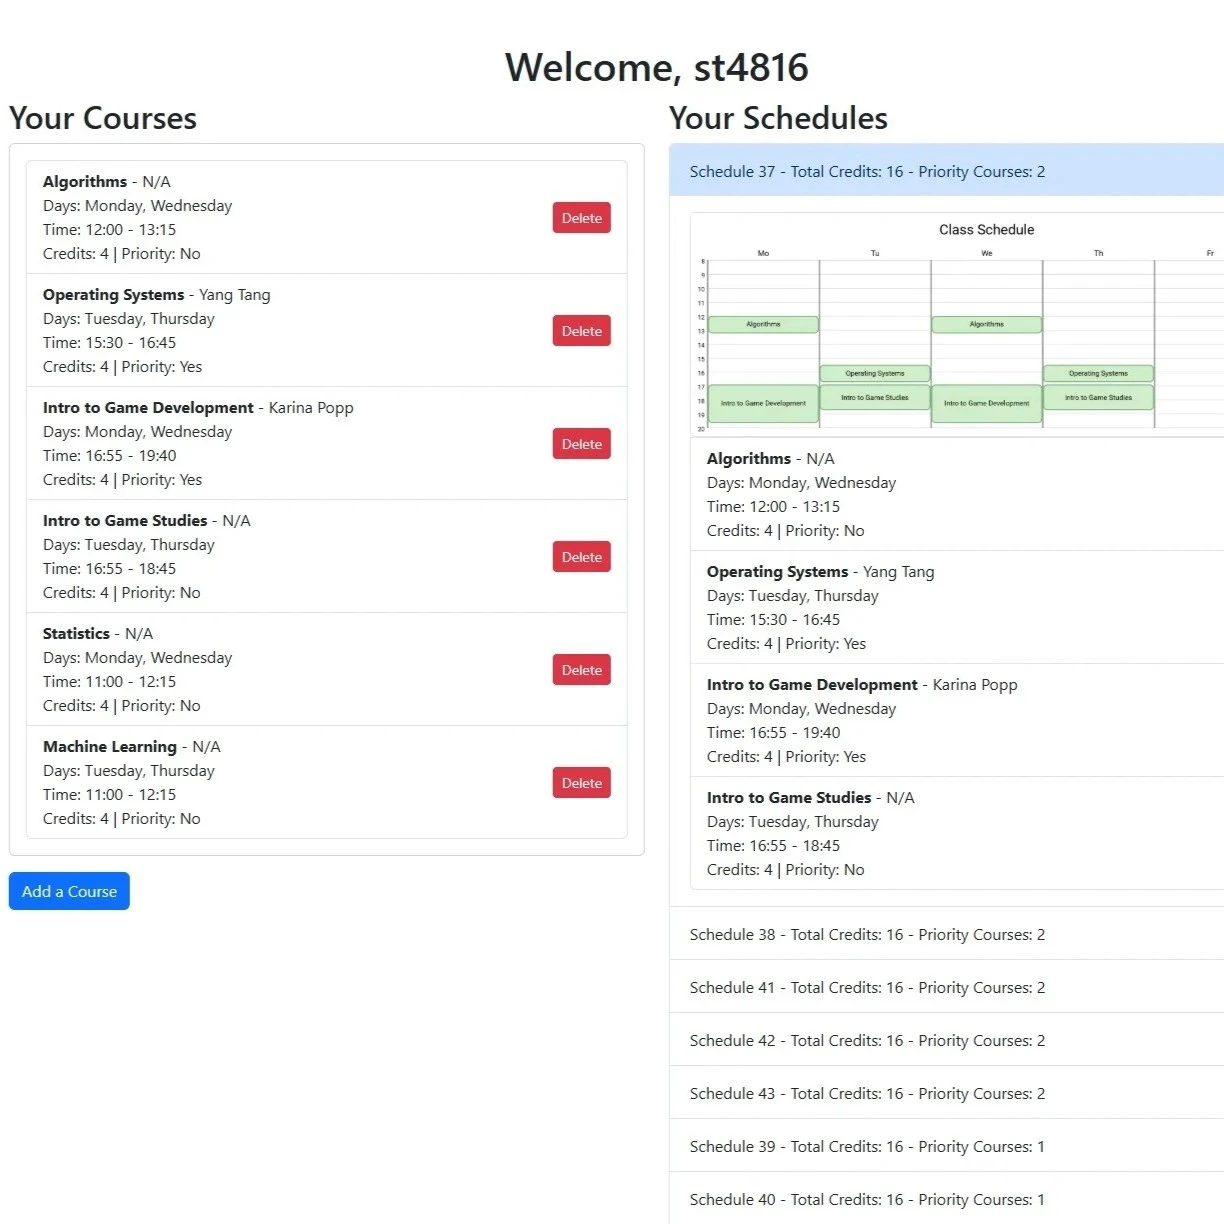This screenshot has height=1224, width=1224.
Task: Select Wednesday Algorithms calendar event
Action: pos(986,324)
